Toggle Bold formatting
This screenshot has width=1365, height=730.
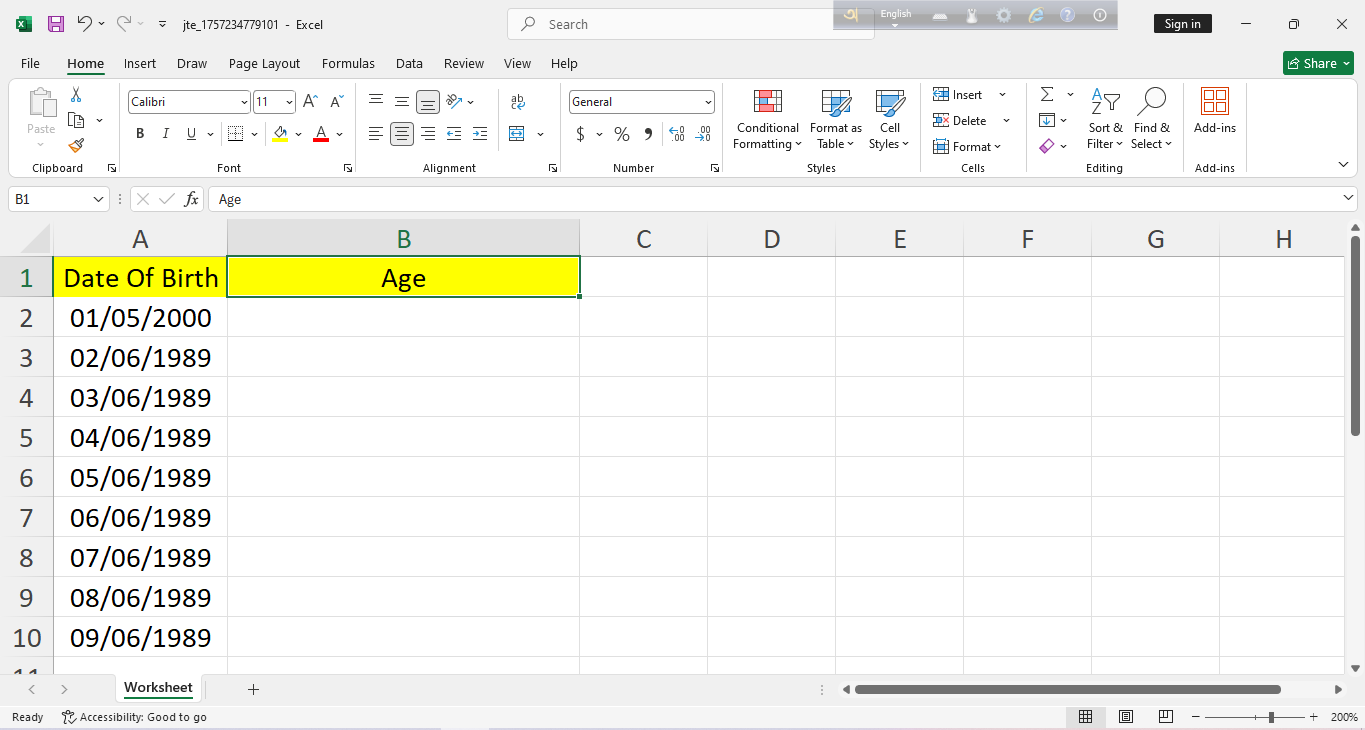coord(140,134)
